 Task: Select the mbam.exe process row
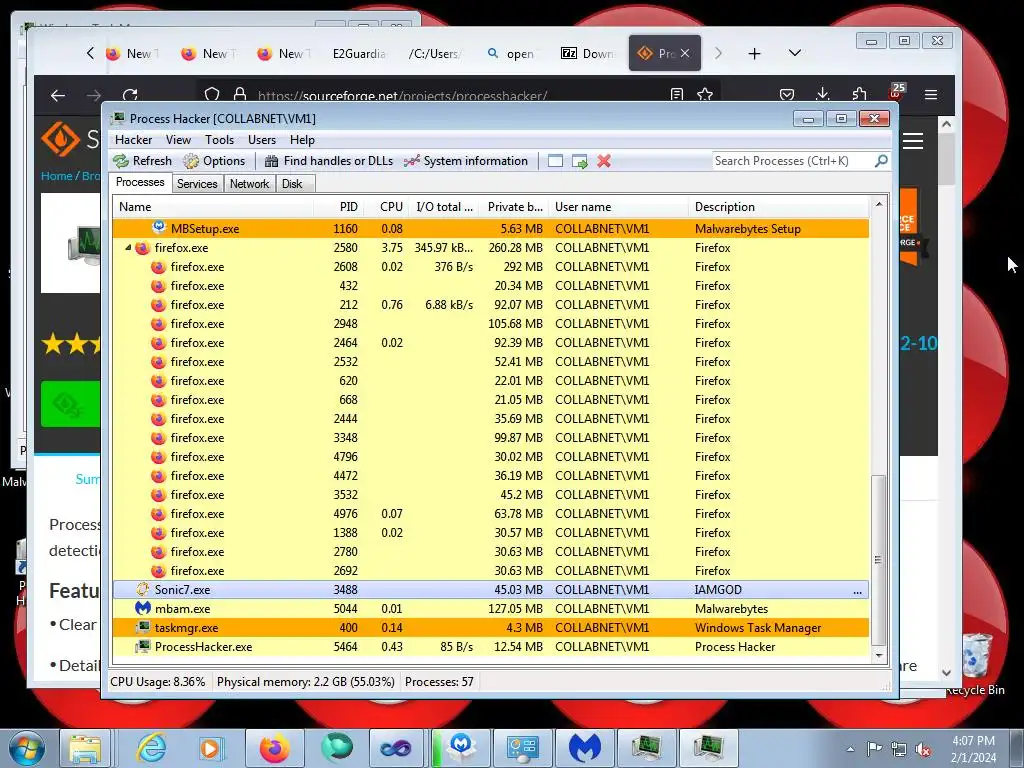490,609
